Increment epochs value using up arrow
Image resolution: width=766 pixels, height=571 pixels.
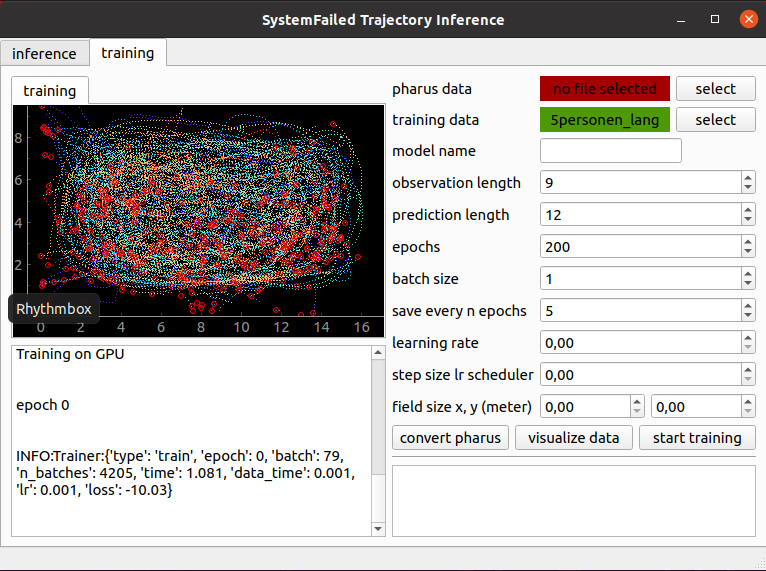pos(748,241)
